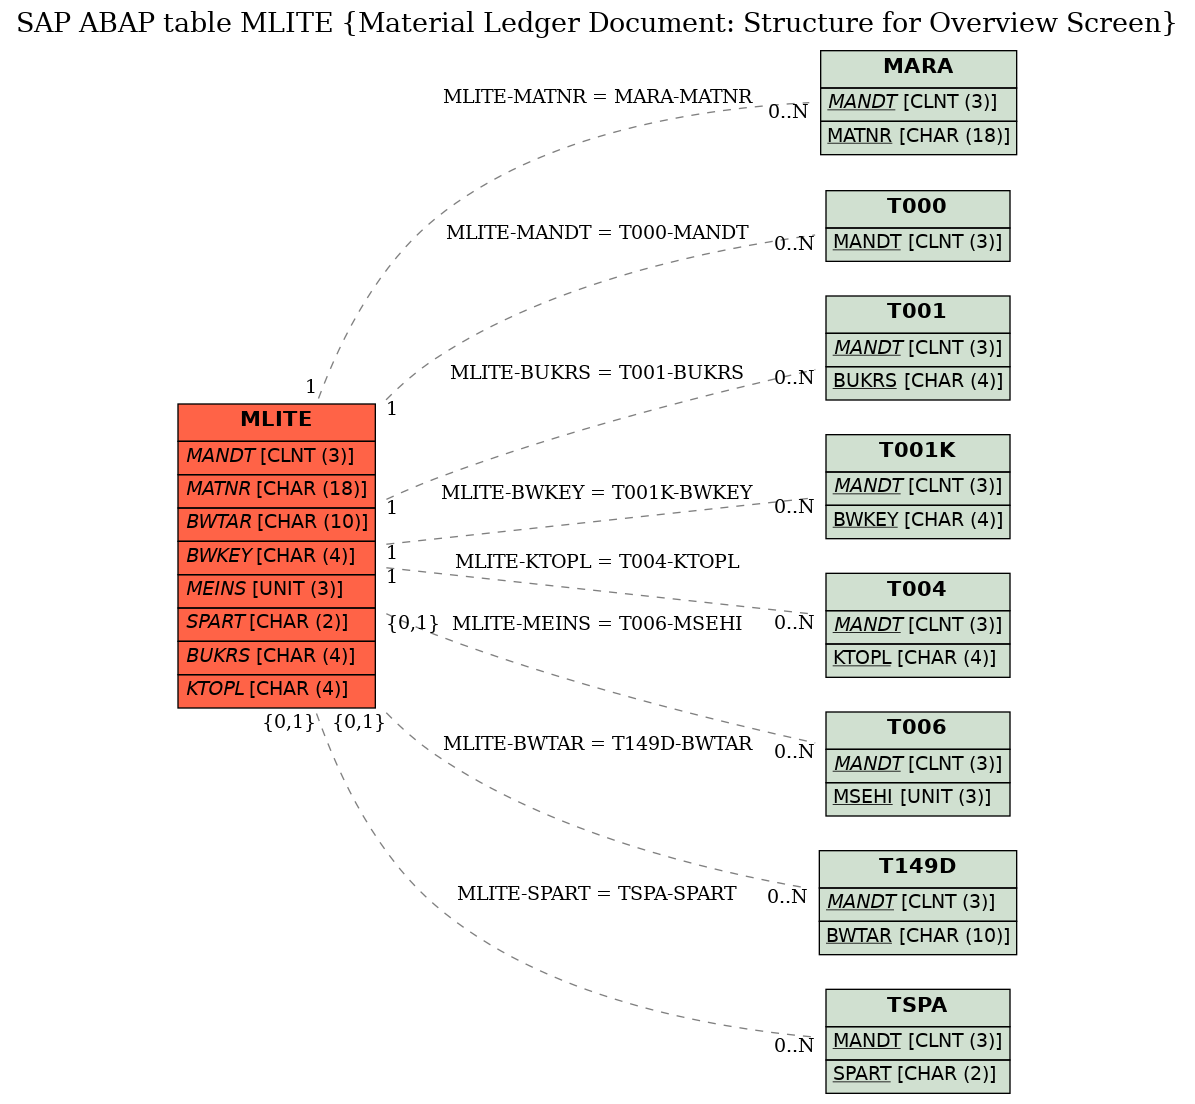Click BUKRS [CHAR (4)] in T001 table
Viewport: 1195px width, 1104px height.
[918, 383]
